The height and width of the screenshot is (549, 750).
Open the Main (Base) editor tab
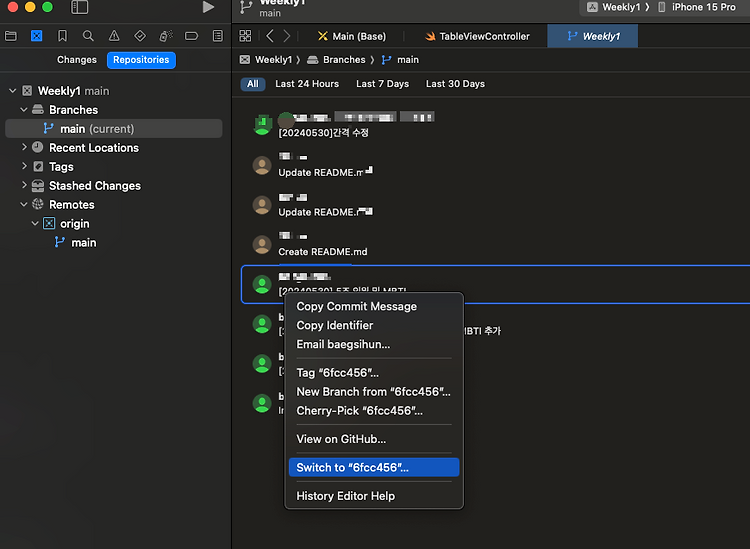352,36
